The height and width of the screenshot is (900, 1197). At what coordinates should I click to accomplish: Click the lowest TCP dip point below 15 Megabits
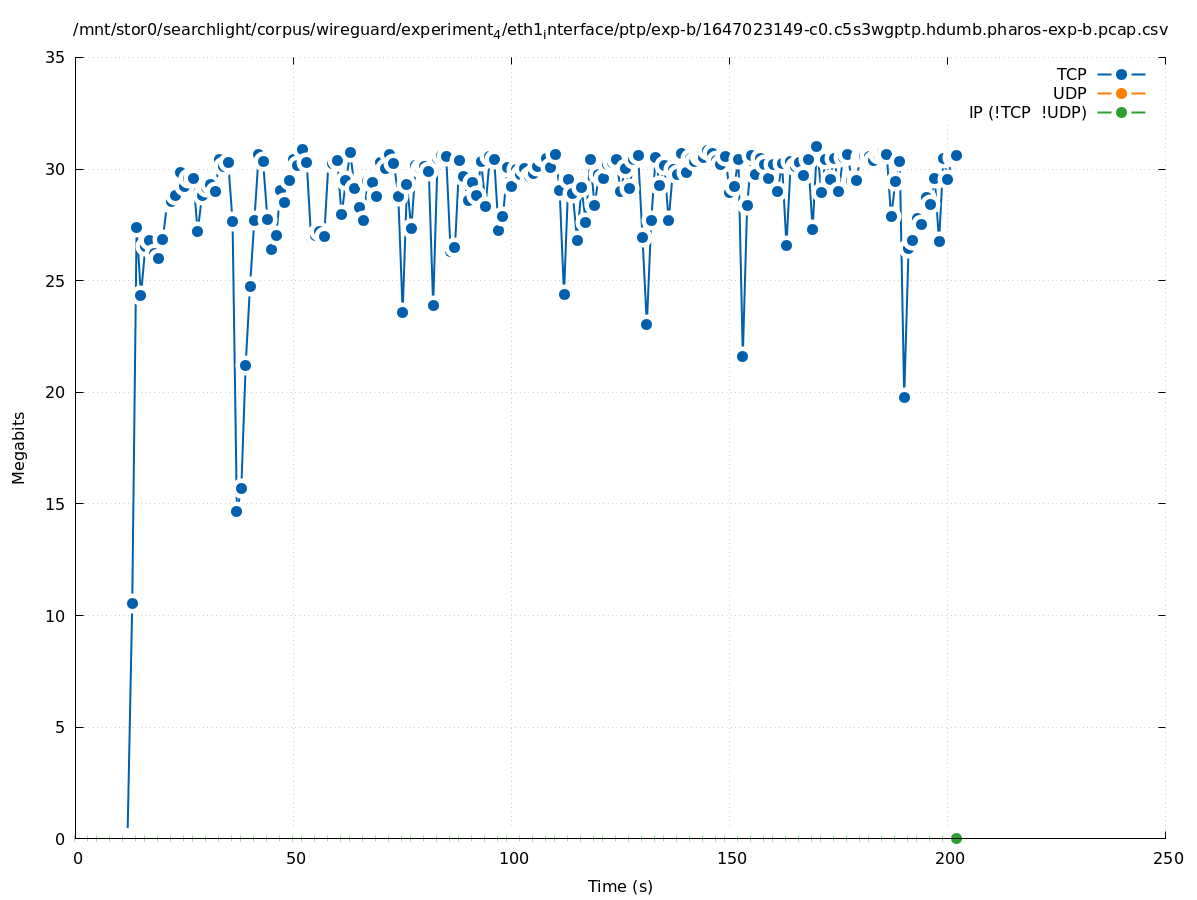(x=236, y=511)
